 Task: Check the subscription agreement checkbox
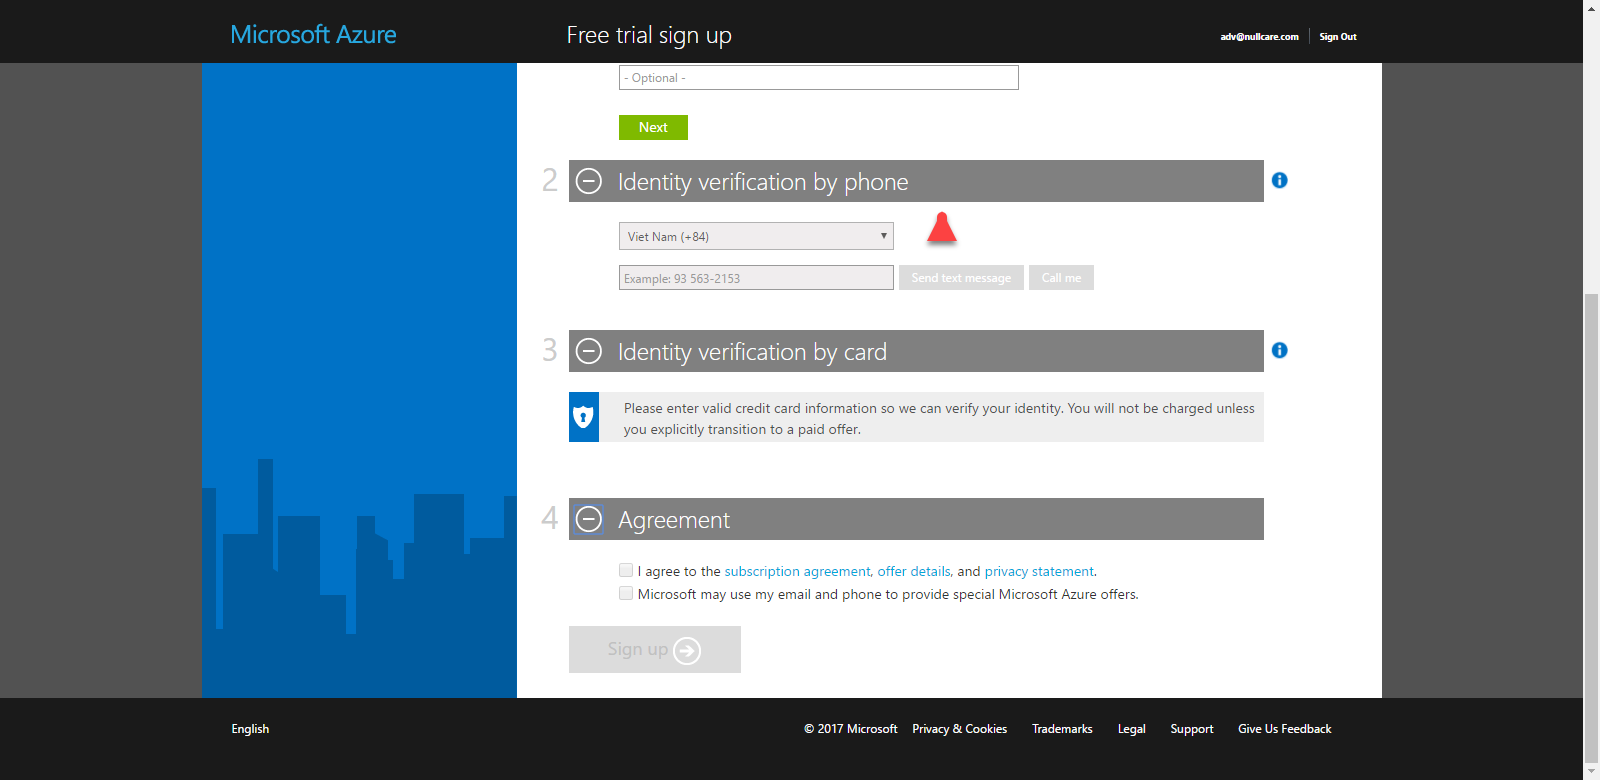[x=626, y=570]
